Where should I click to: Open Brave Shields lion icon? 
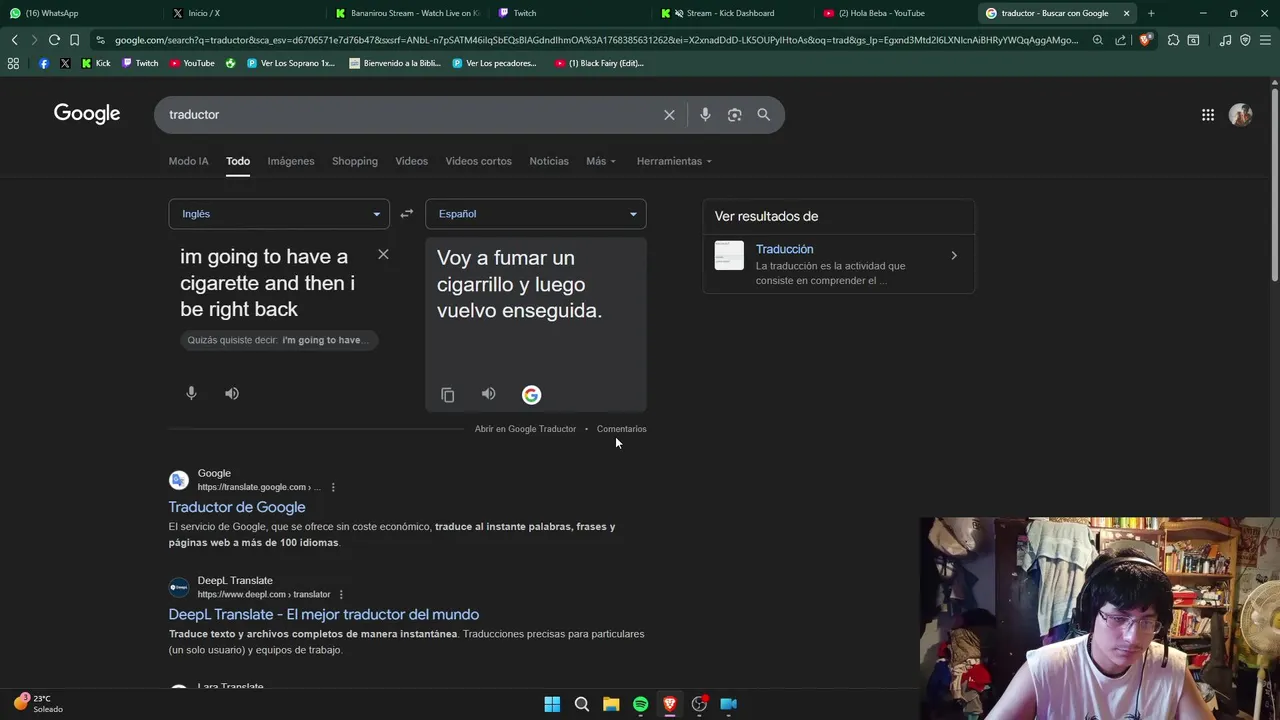(x=1145, y=40)
